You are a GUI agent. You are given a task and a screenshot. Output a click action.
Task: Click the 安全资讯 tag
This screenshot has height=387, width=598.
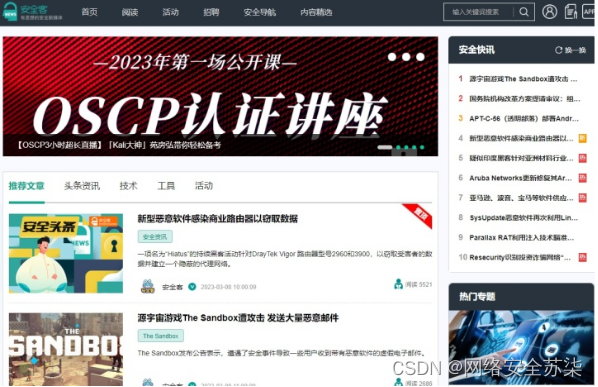pyautogui.click(x=155, y=236)
